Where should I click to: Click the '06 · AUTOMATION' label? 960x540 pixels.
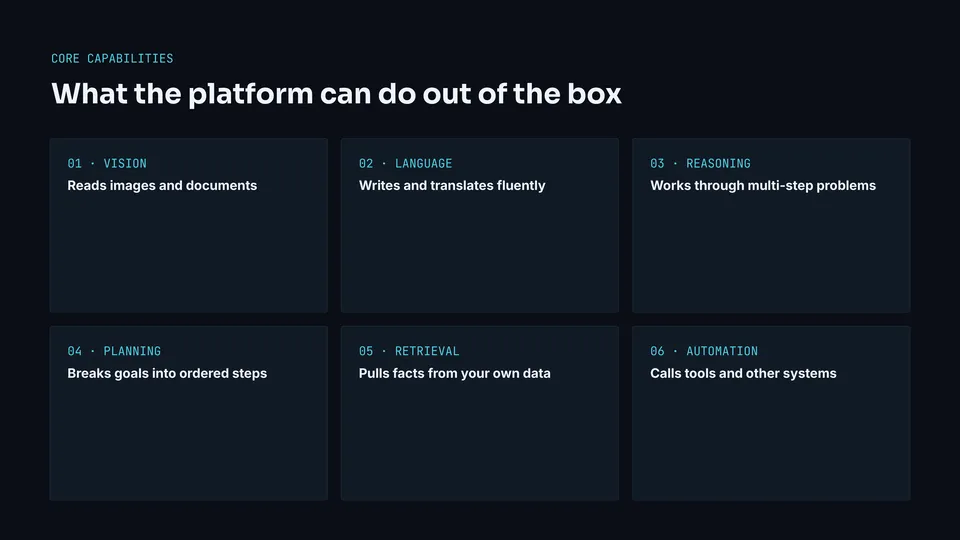click(704, 351)
